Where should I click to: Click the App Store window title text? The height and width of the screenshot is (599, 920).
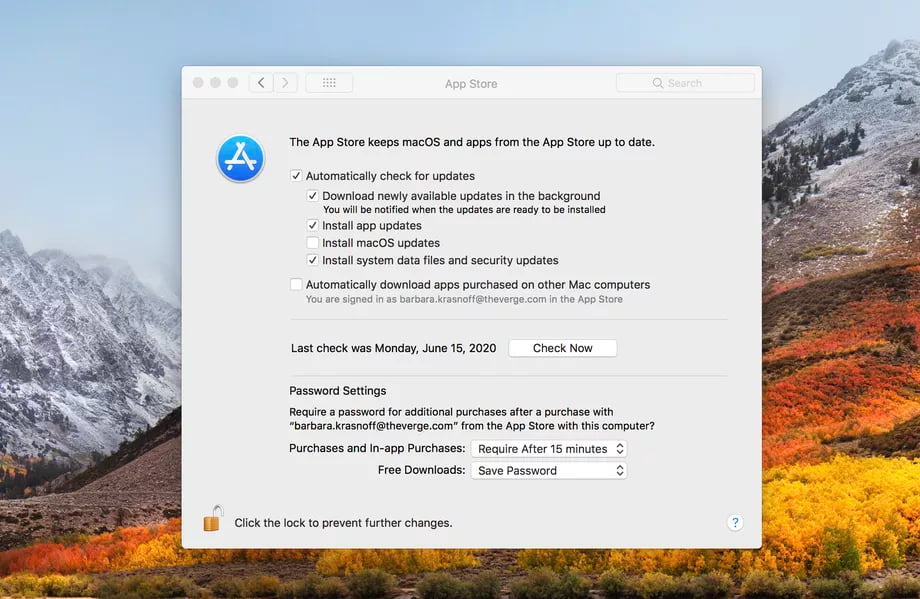point(471,84)
